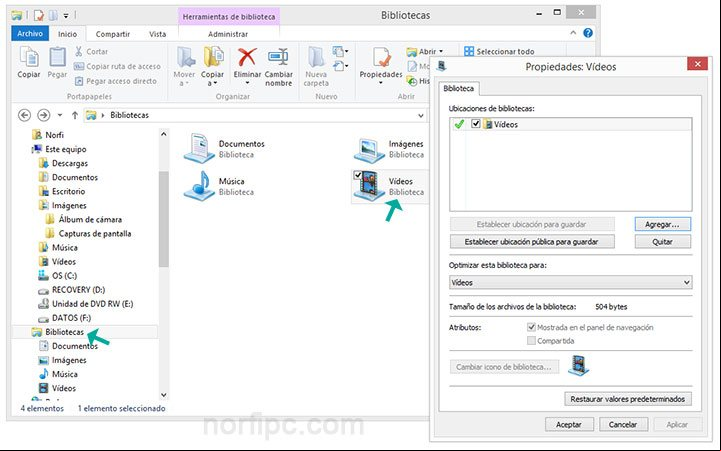
Task: Click Restaurar valores predeterminados
Action: (628, 399)
